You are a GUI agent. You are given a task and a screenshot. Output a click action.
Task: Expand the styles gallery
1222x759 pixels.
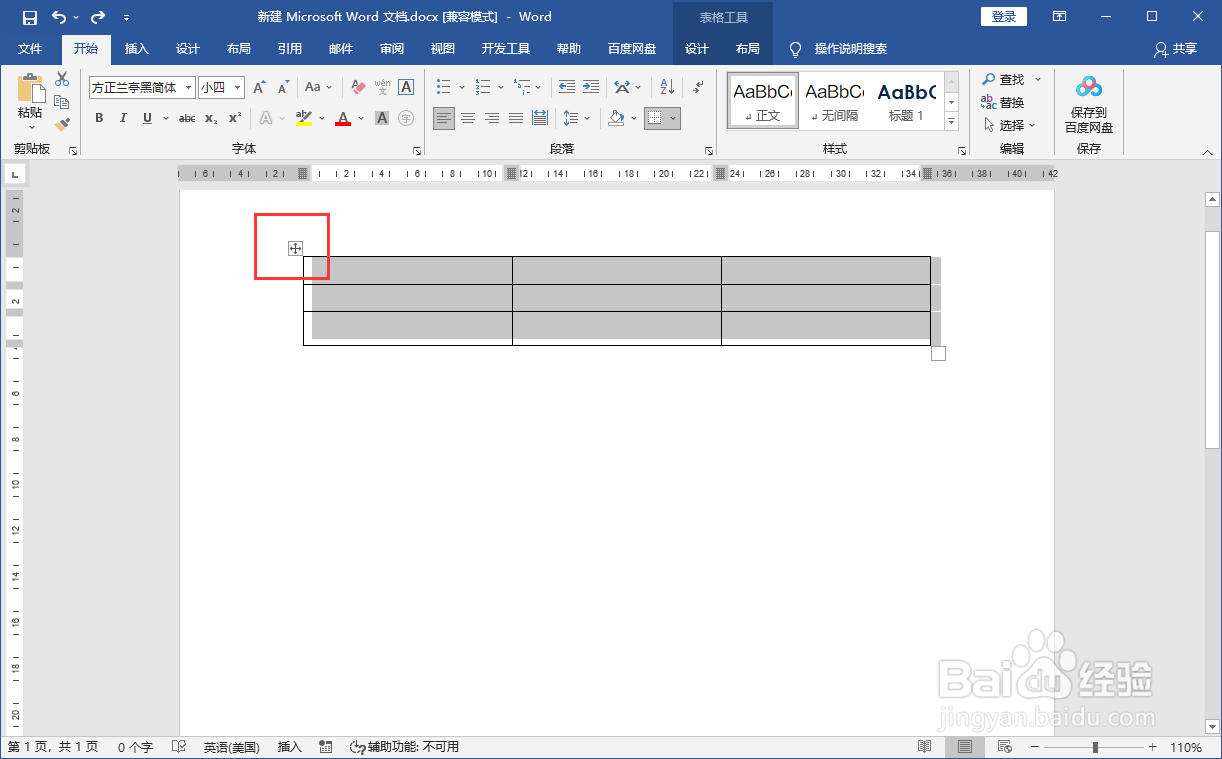(952, 122)
